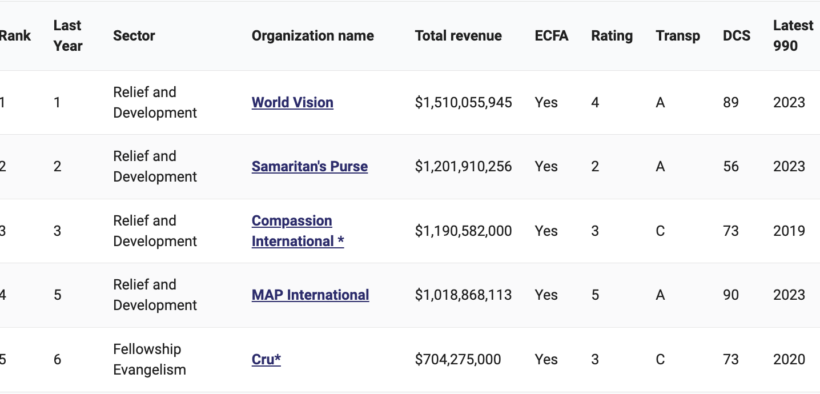The image size is (820, 394).
Task: Sort by Total revenue header
Action: pyautogui.click(x=458, y=36)
